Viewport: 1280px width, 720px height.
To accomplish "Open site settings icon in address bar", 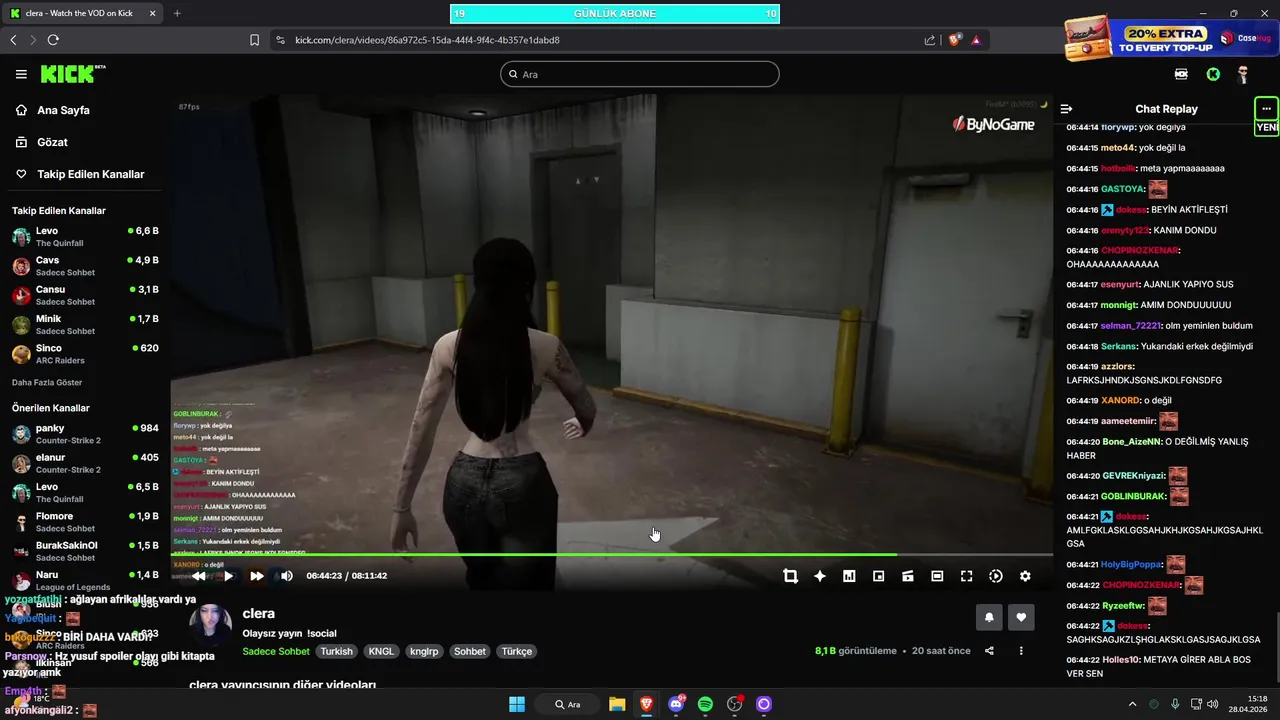I will (x=280, y=40).
